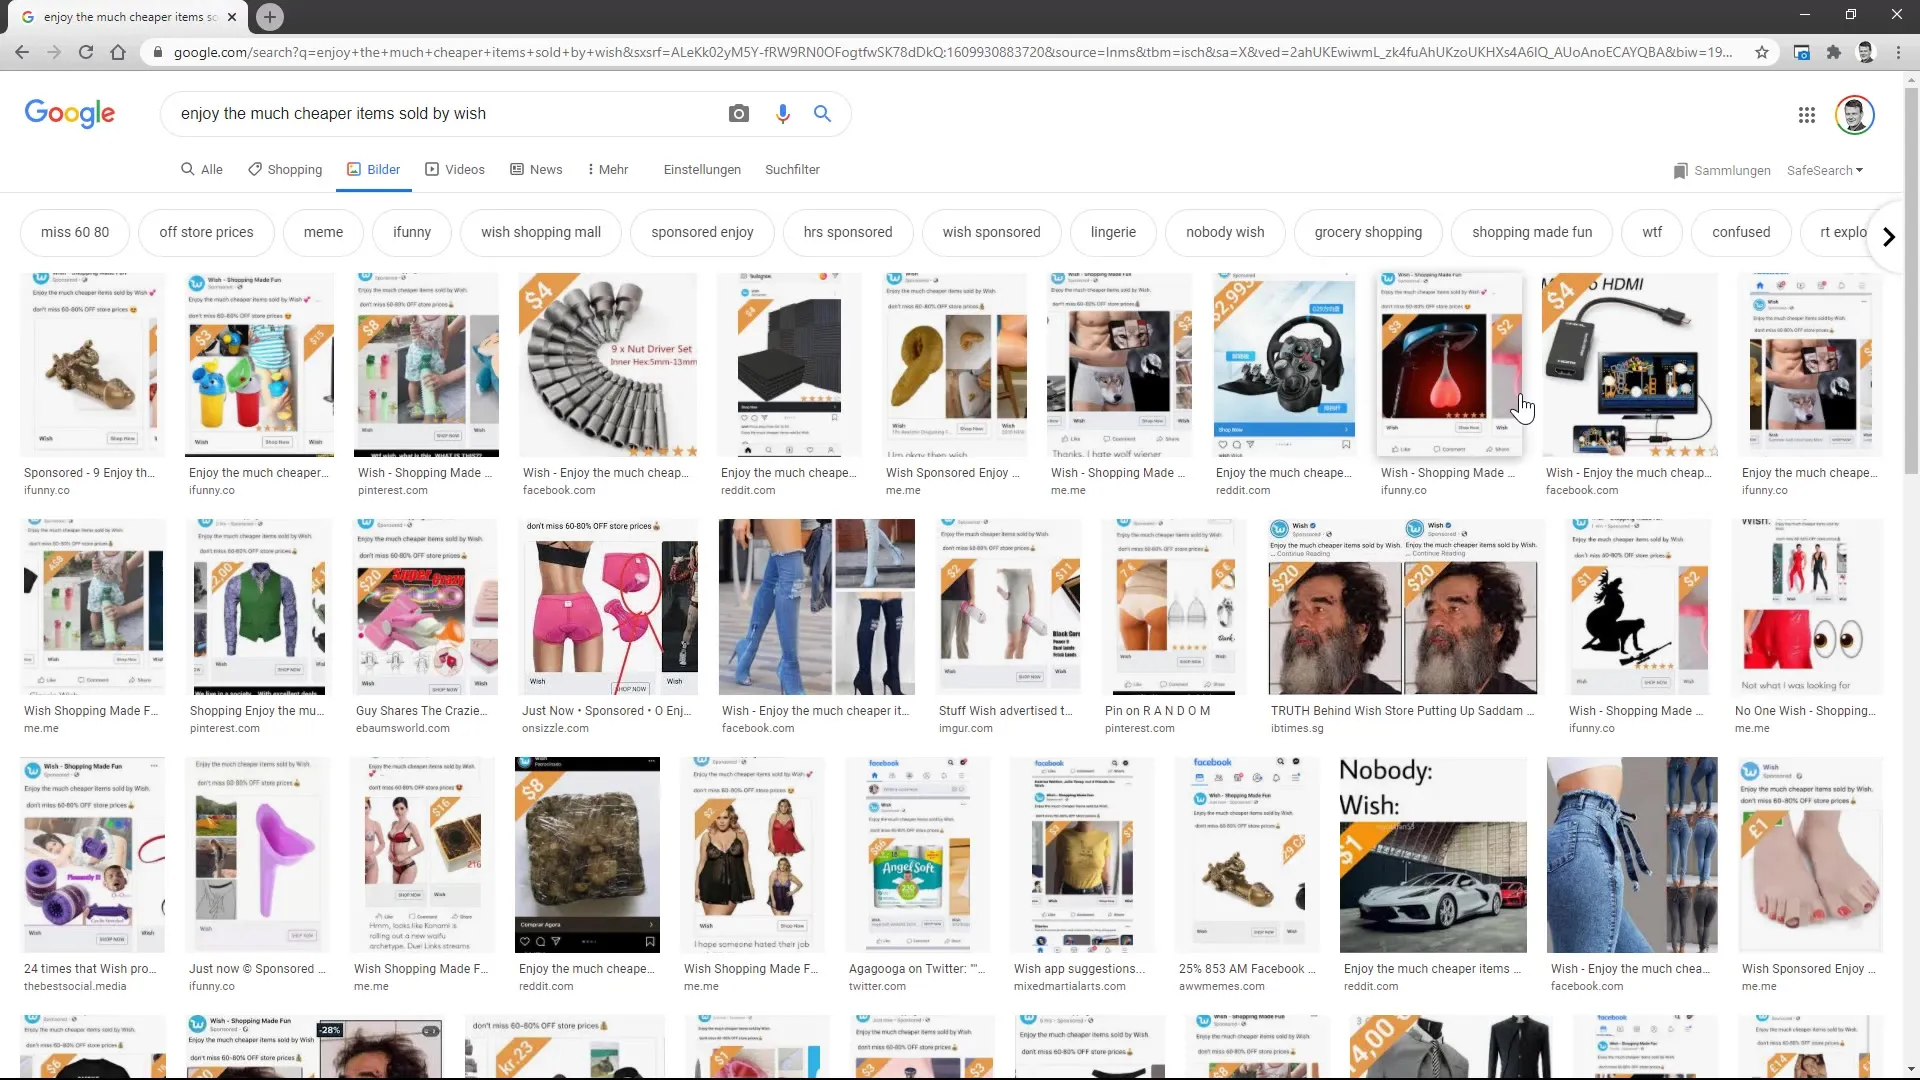Open the Google apps grid
The height and width of the screenshot is (1080, 1920).
pyautogui.click(x=1806, y=115)
